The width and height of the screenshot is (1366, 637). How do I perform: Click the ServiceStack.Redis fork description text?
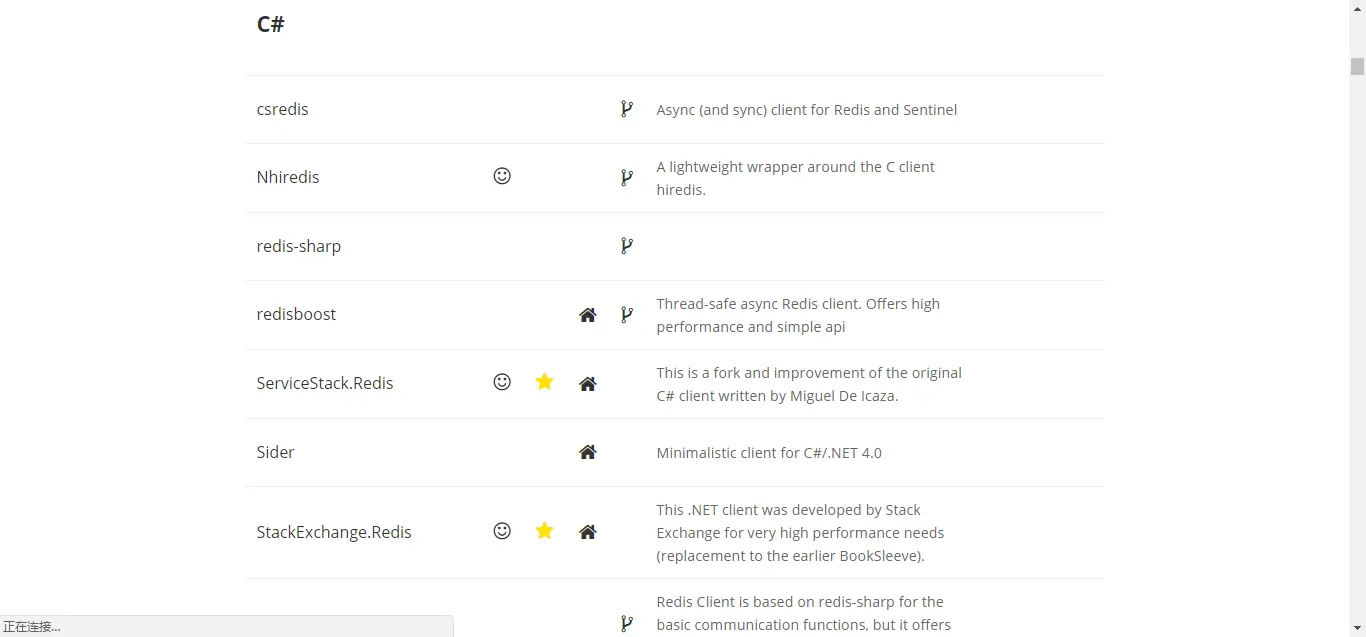(809, 384)
